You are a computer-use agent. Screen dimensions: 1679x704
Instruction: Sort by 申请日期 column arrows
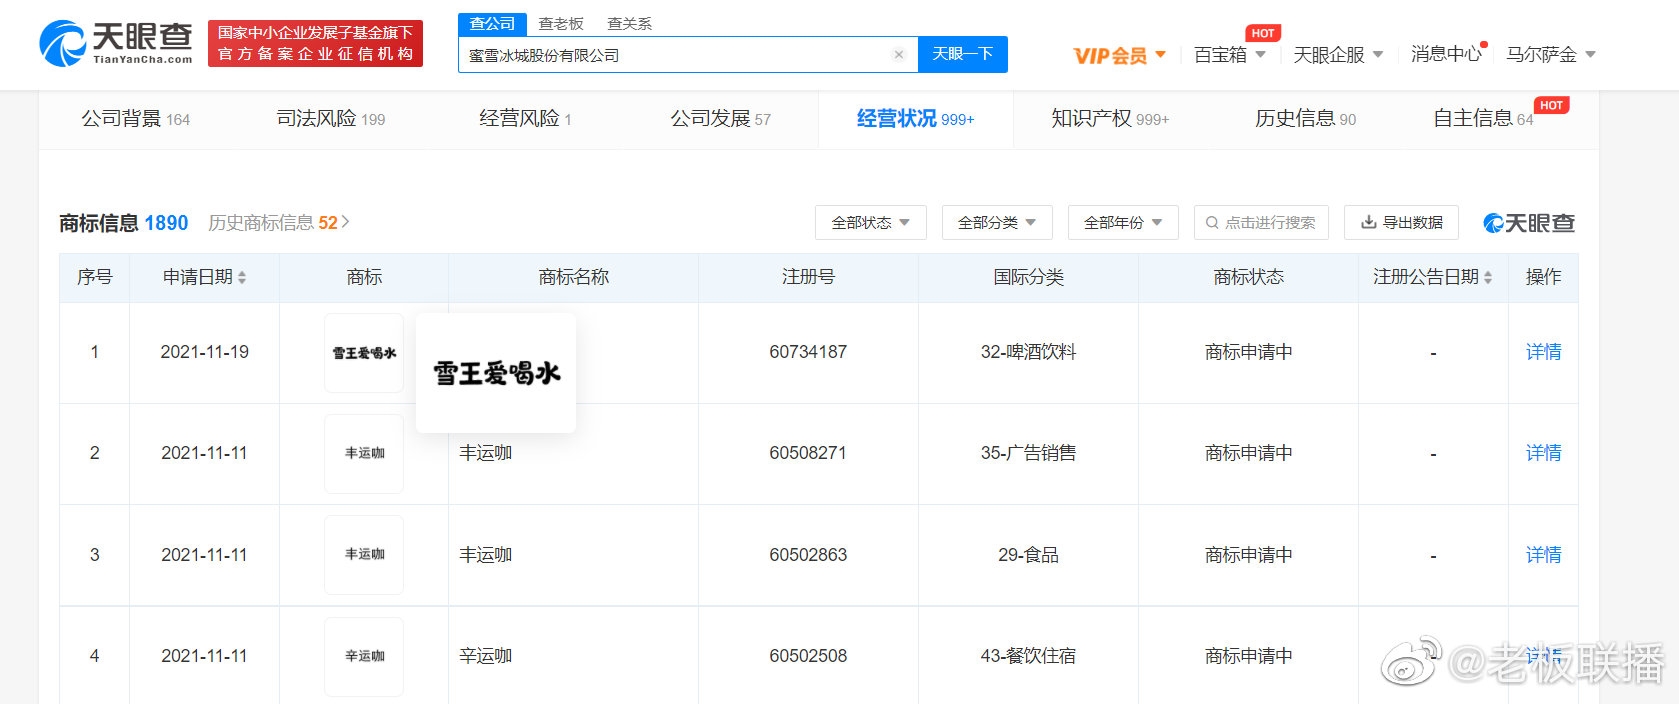tap(242, 277)
